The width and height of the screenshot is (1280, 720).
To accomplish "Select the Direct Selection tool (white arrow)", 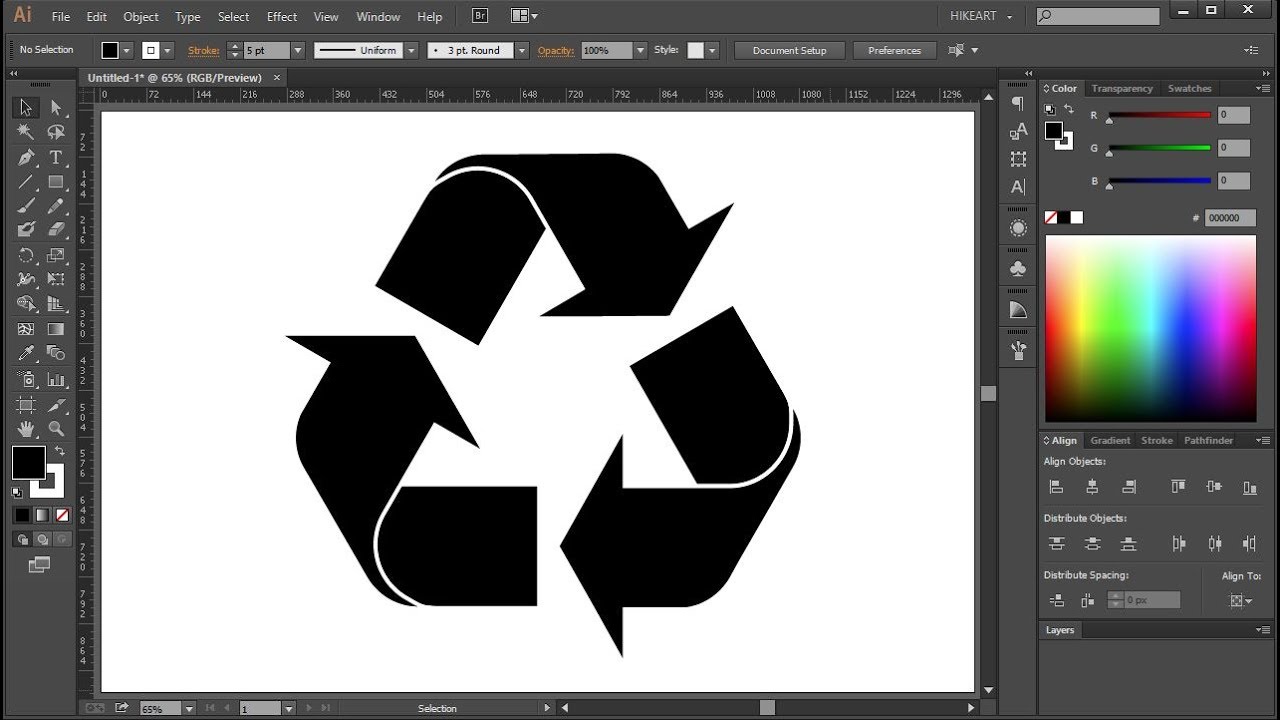I will click(56, 107).
